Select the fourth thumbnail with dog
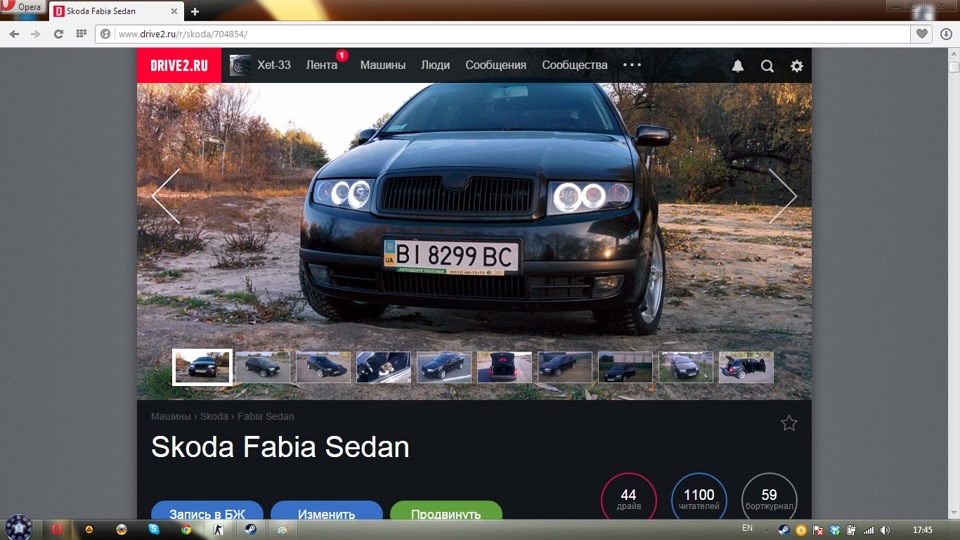 click(383, 367)
